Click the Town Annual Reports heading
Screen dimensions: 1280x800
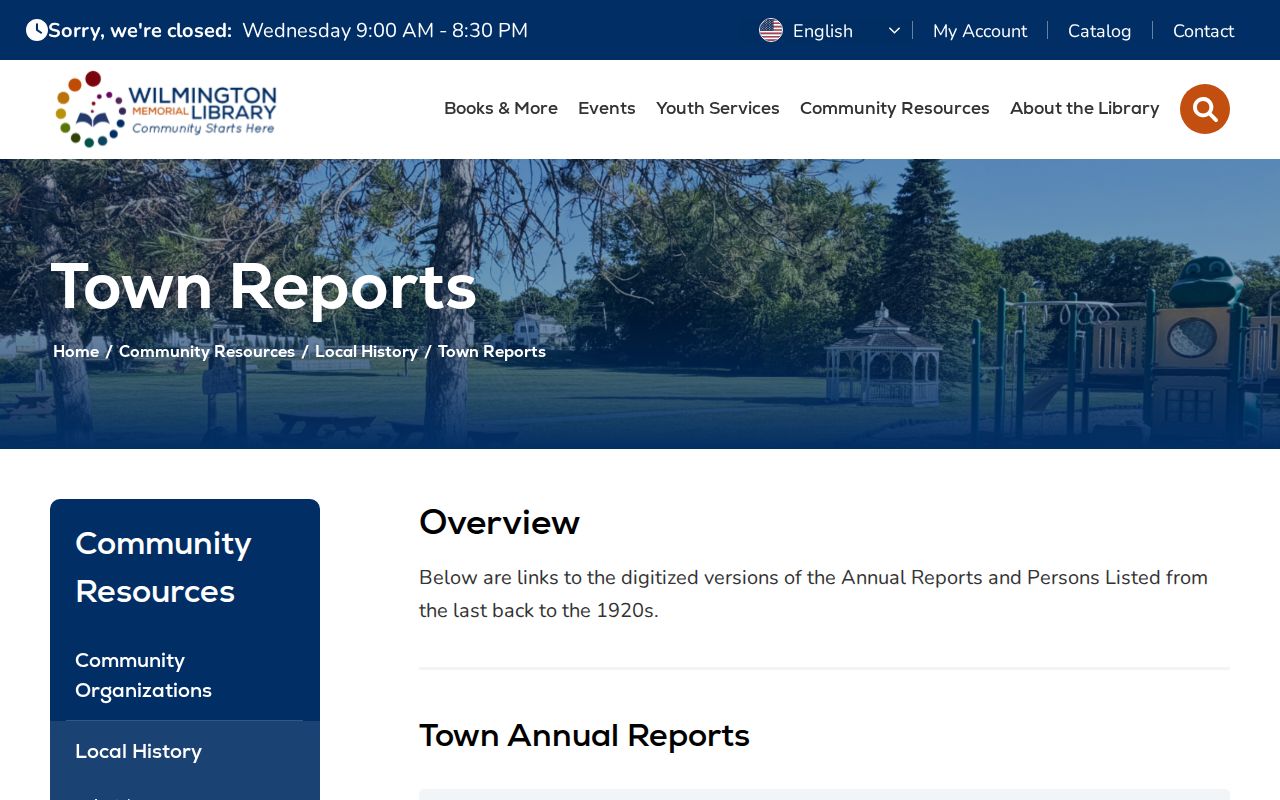coord(584,735)
